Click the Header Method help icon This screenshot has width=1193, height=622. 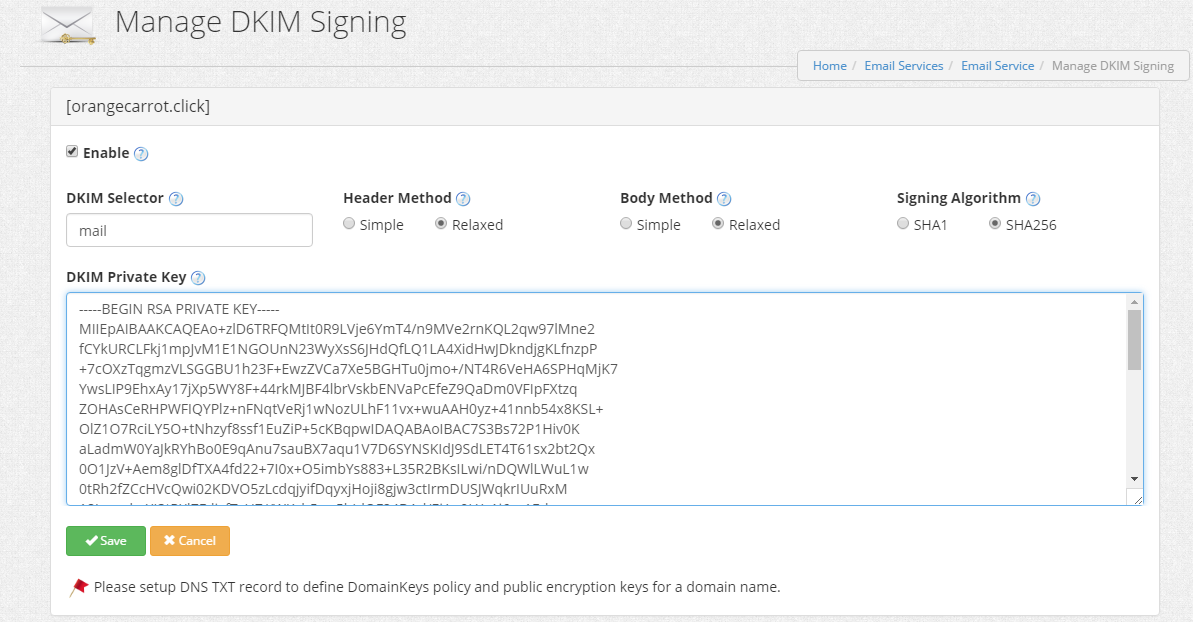[x=463, y=199]
